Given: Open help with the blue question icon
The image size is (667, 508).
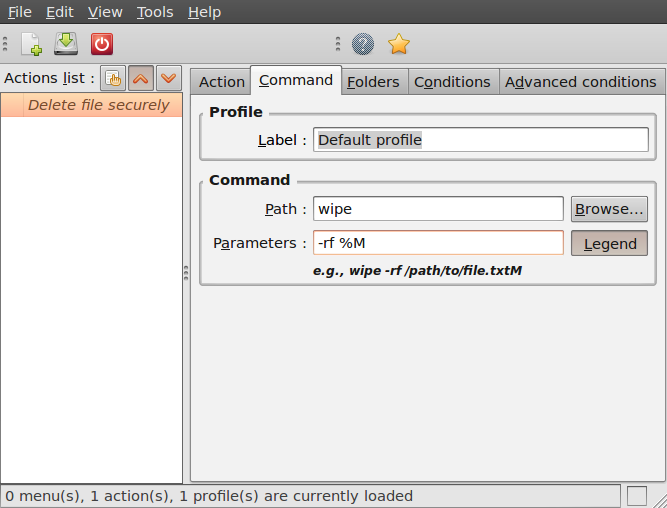Looking at the screenshot, I should [x=363, y=44].
